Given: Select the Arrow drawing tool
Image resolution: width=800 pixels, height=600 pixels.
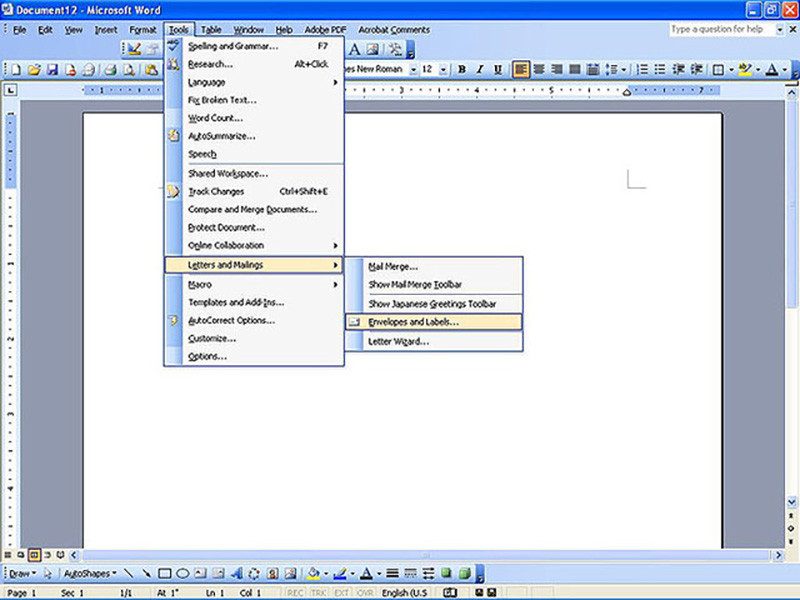Looking at the screenshot, I should click(146, 573).
